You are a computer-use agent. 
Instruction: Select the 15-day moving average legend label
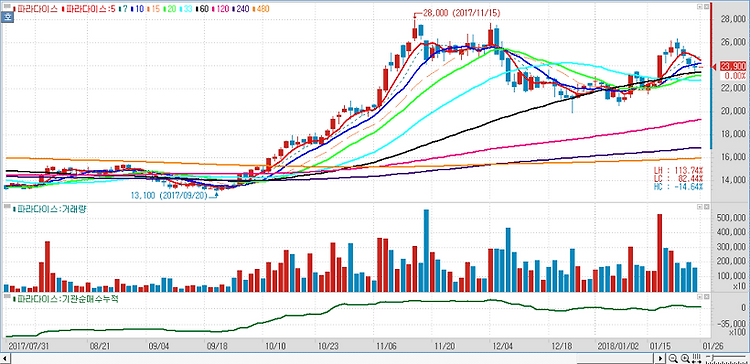click(154, 9)
